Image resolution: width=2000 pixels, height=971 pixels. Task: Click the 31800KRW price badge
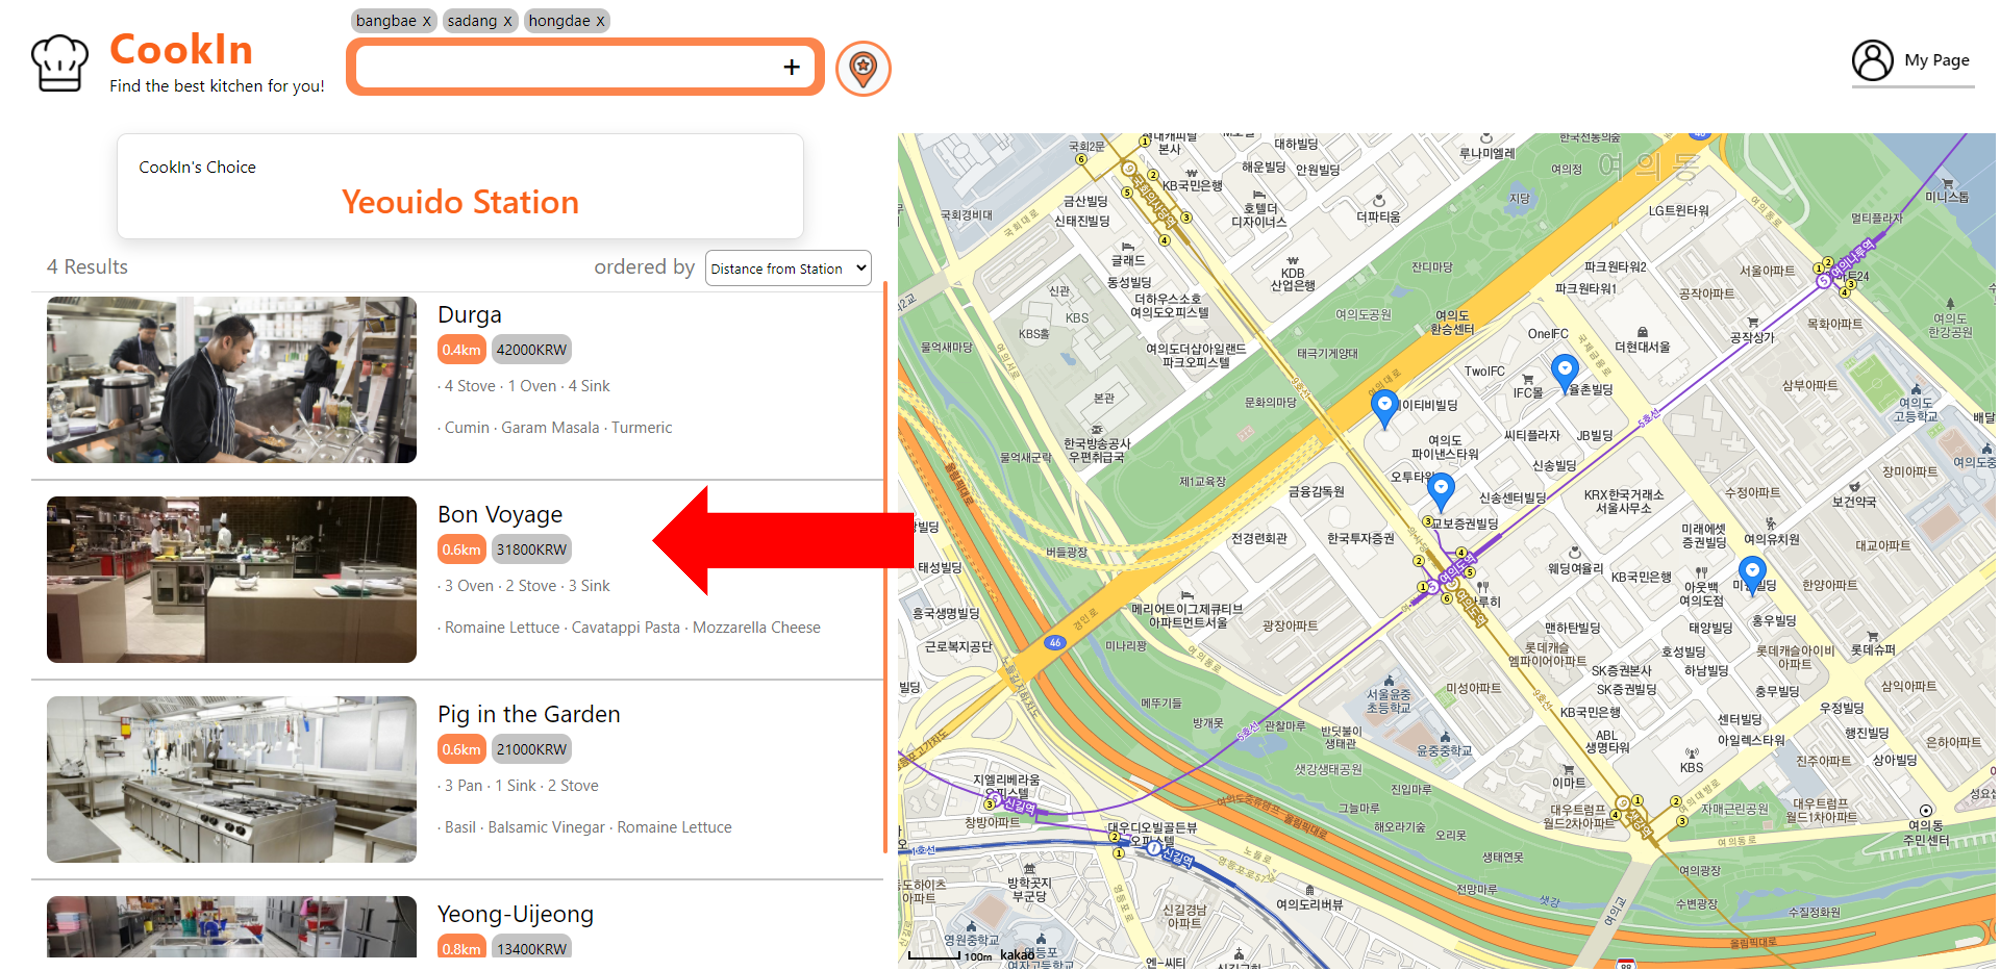point(531,549)
